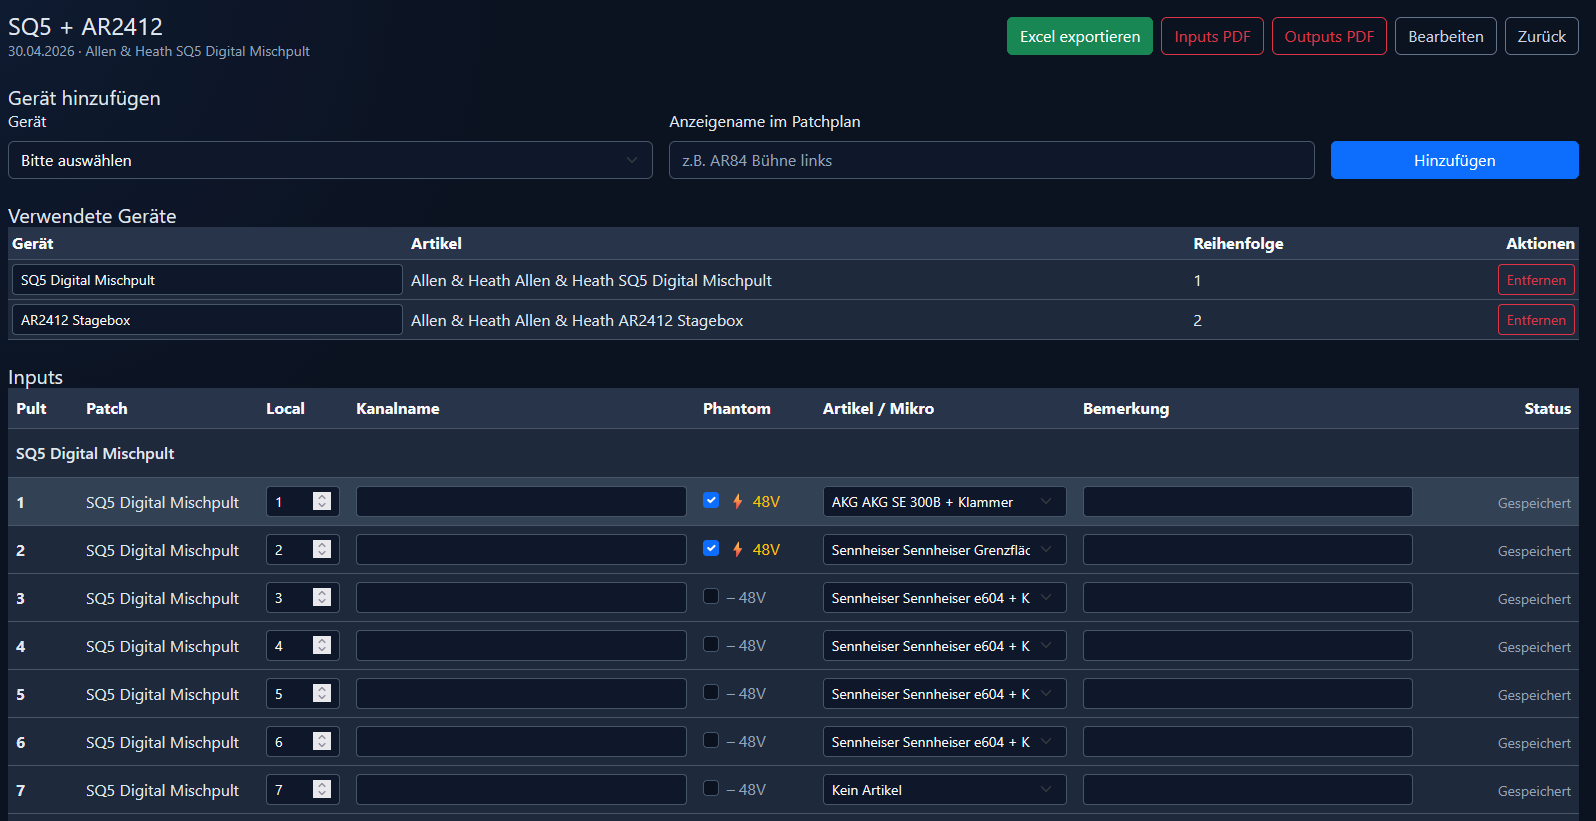Click the Local number stepper for input 7
The image size is (1596, 821).
pyautogui.click(x=322, y=790)
